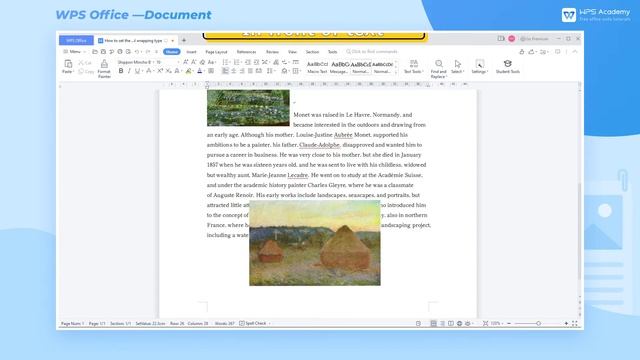Screen dimensions: 640x360
Task: Open the Review ribbon tab
Action: (272, 52)
